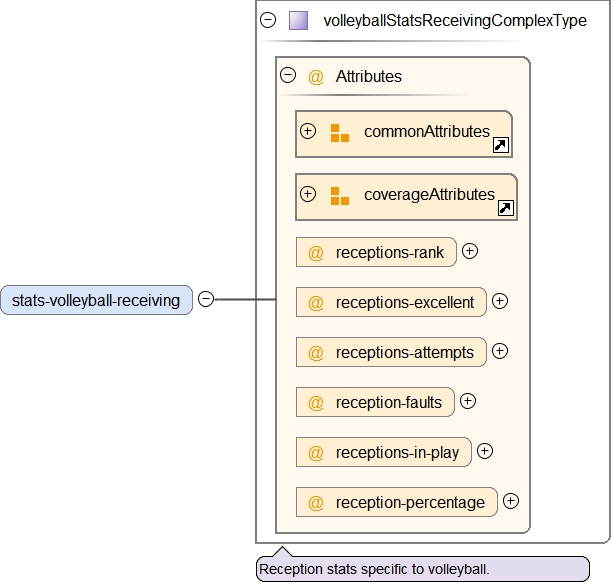Select the receptions-in-play attribute box
The width and height of the screenshot is (612, 585).
click(384, 452)
